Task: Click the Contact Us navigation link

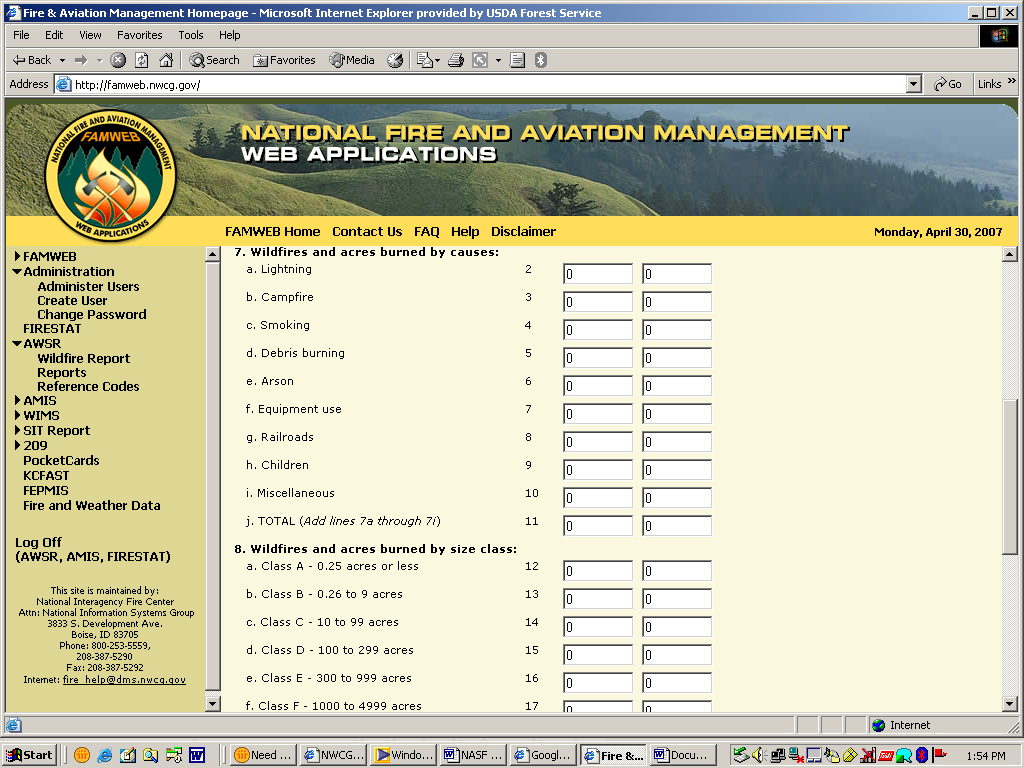Action: 367,232
